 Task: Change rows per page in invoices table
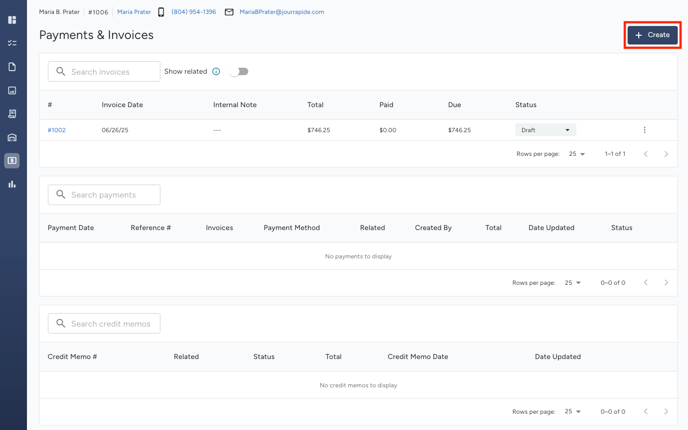tap(577, 154)
